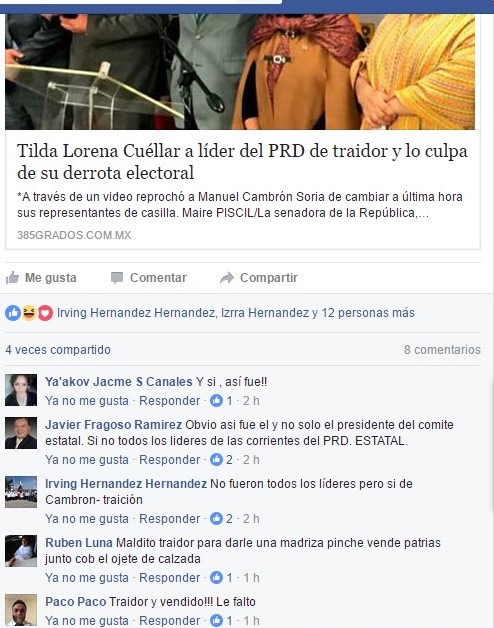Open the Tilda Lorena Cuéllar article headline
Screen dimensions: 494x628
point(242,162)
